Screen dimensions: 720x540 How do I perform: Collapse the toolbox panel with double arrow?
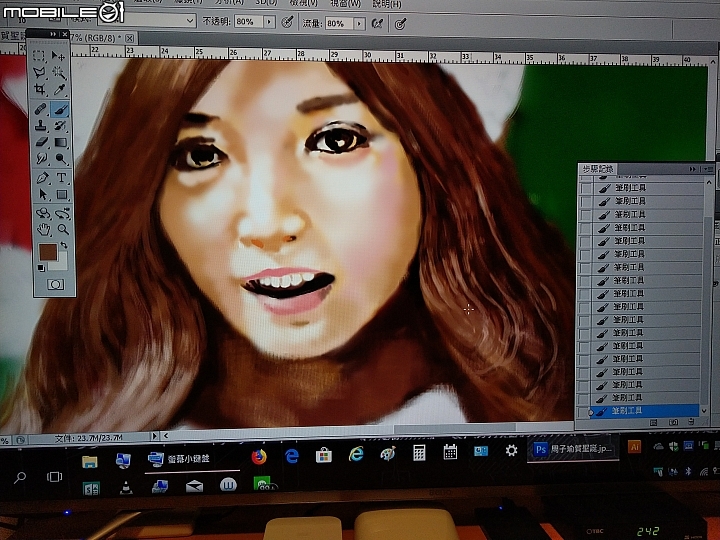point(53,34)
